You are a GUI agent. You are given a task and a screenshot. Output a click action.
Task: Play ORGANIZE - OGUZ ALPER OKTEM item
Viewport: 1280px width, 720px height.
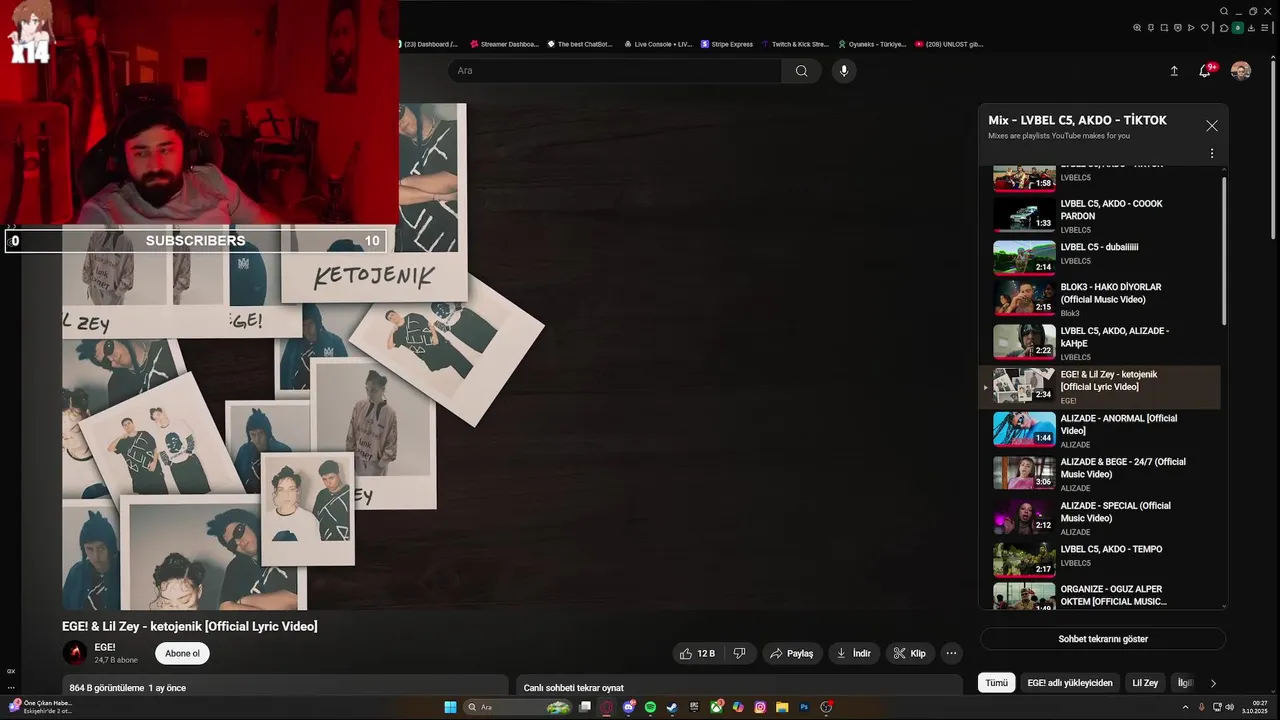pyautogui.click(x=1099, y=596)
